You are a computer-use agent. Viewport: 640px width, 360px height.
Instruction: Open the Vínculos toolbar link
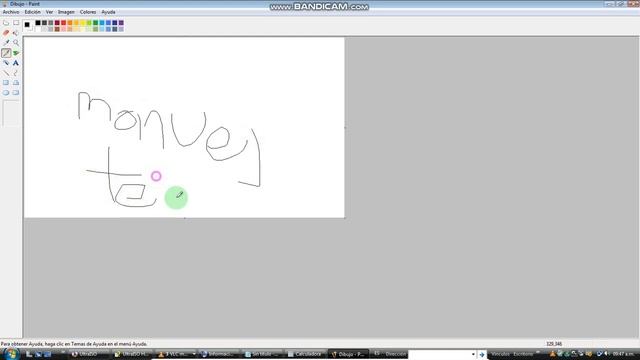click(500, 354)
